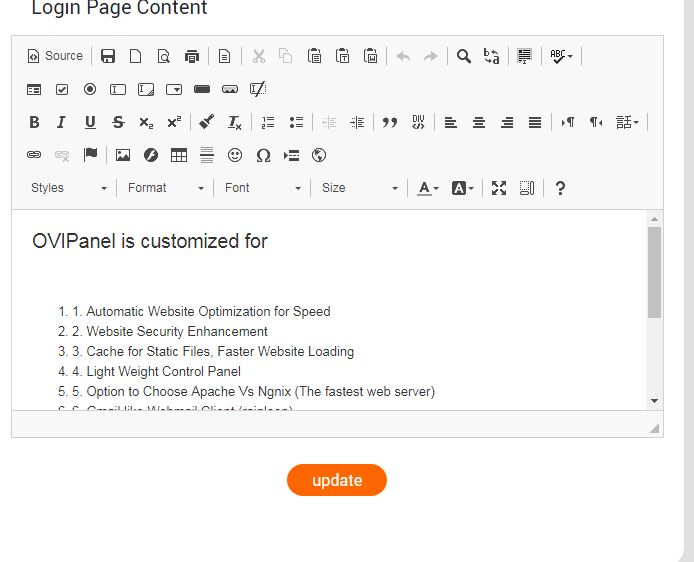Click the Save floppy disk icon
Viewport: 694px width, 562px height.
(108, 56)
